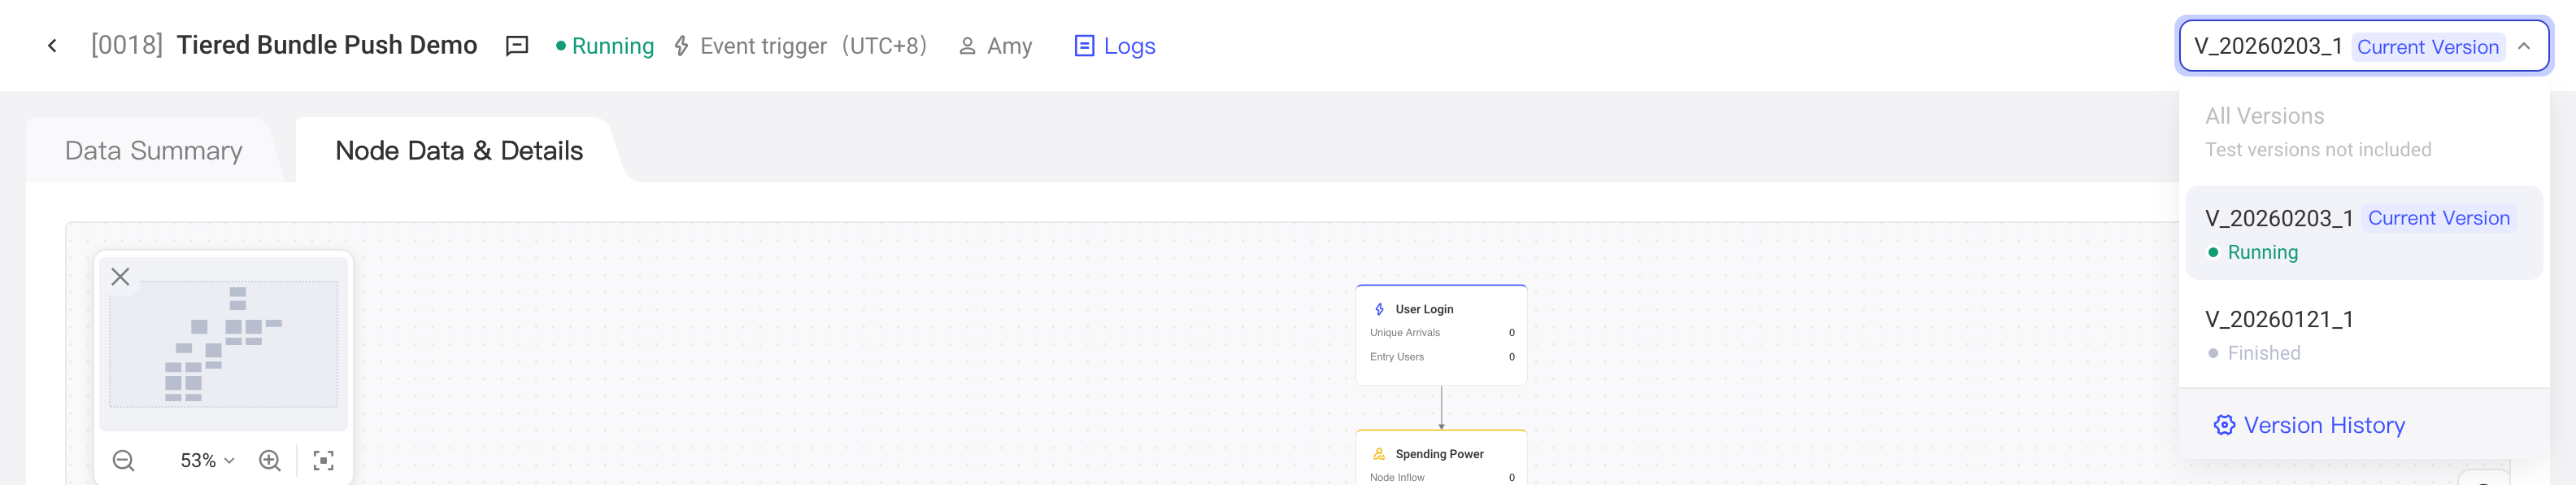Fit canvas to screen

click(323, 460)
